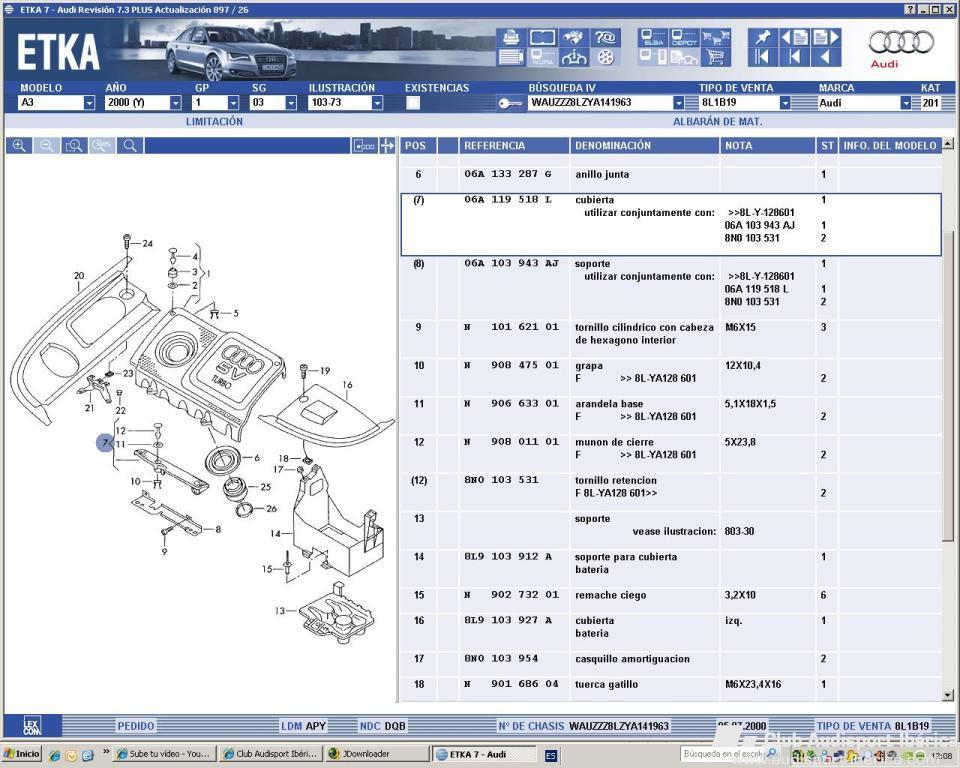Click the illustration layout selector icon
Viewport: 960px width, 768px height.
[x=364, y=146]
